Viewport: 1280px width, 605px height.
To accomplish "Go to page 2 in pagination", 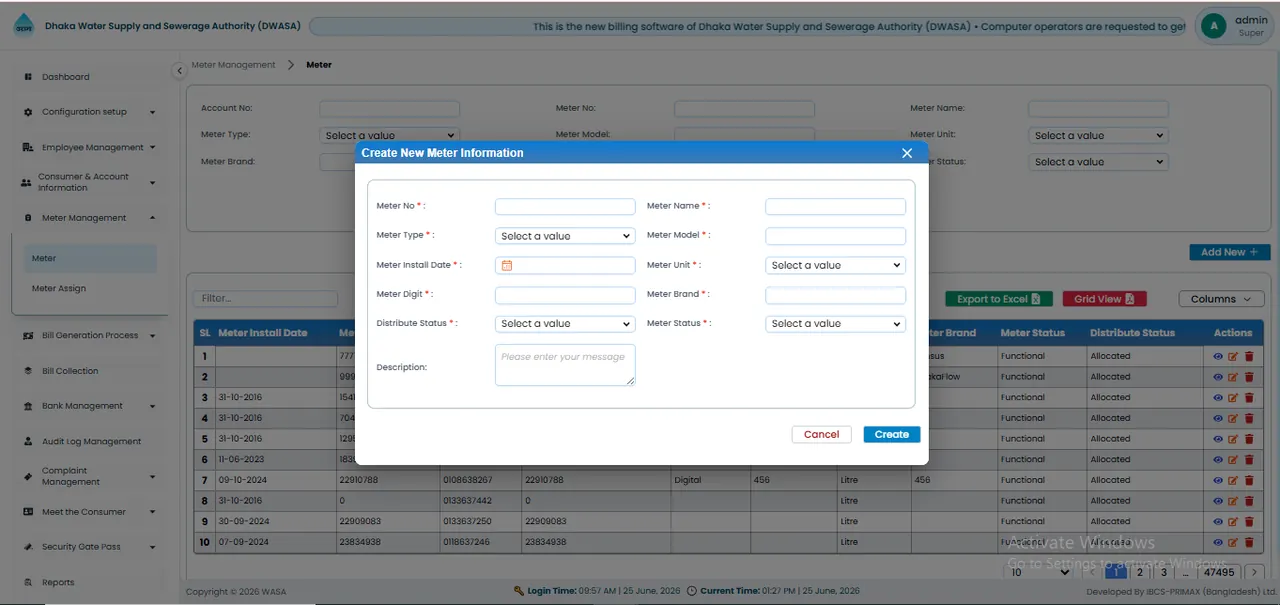I will coord(1139,572).
